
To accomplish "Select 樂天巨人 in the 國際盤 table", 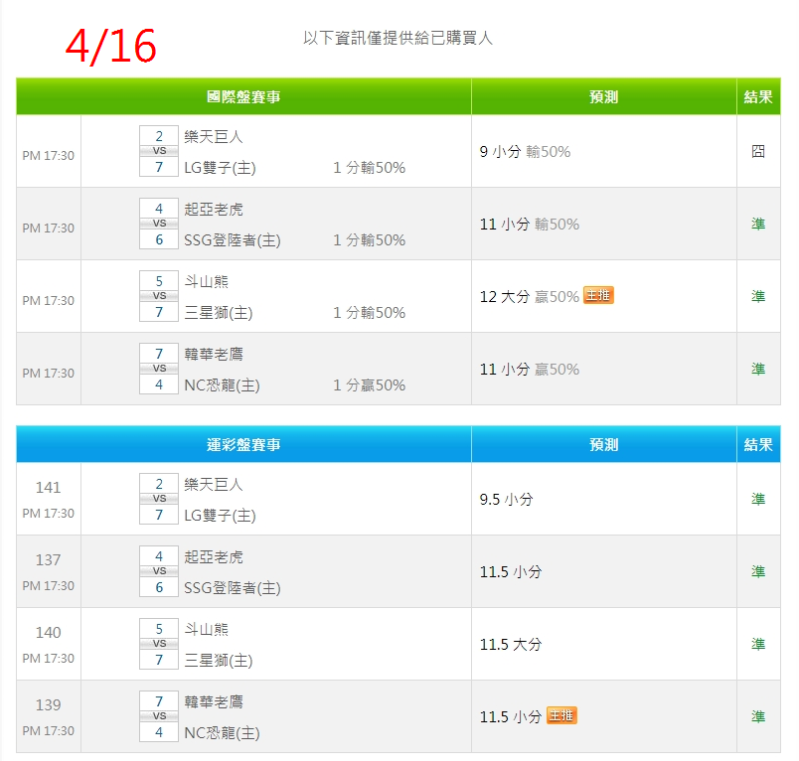I will 214,136.
